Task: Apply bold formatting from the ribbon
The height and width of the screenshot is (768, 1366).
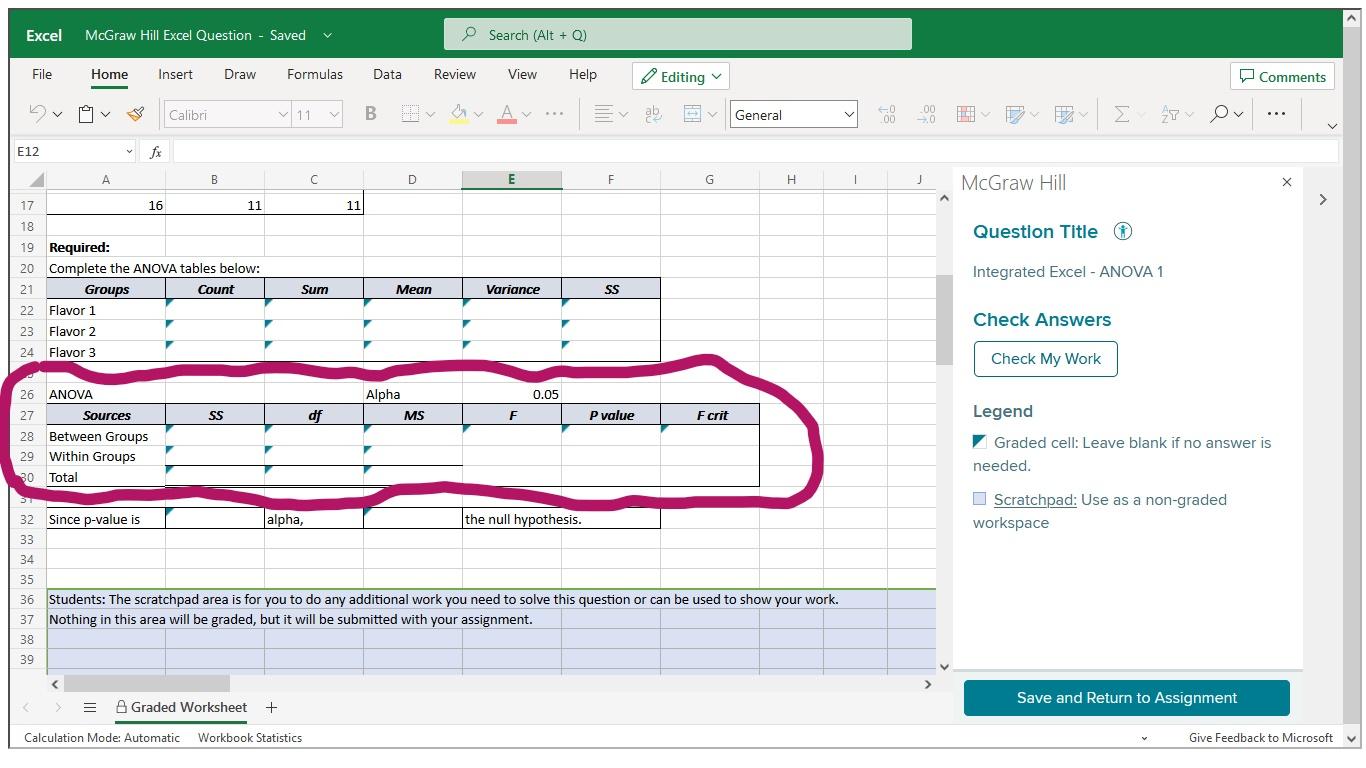Action: [370, 113]
